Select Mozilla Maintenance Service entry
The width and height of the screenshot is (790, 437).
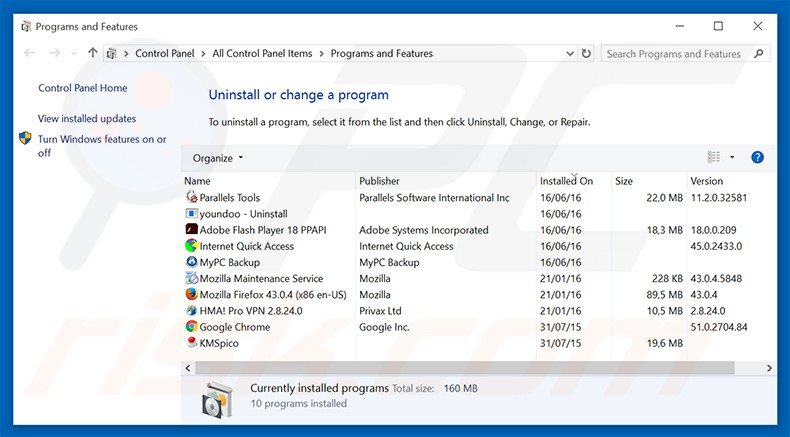tap(261, 278)
